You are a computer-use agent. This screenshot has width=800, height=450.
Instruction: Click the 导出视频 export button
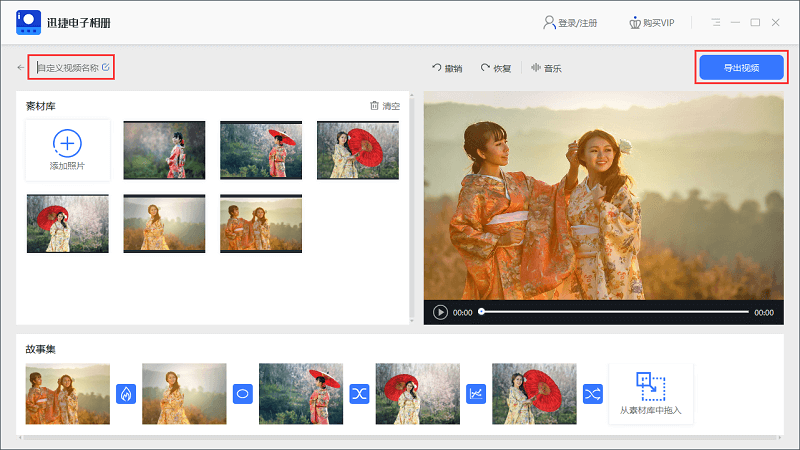pyautogui.click(x=742, y=68)
